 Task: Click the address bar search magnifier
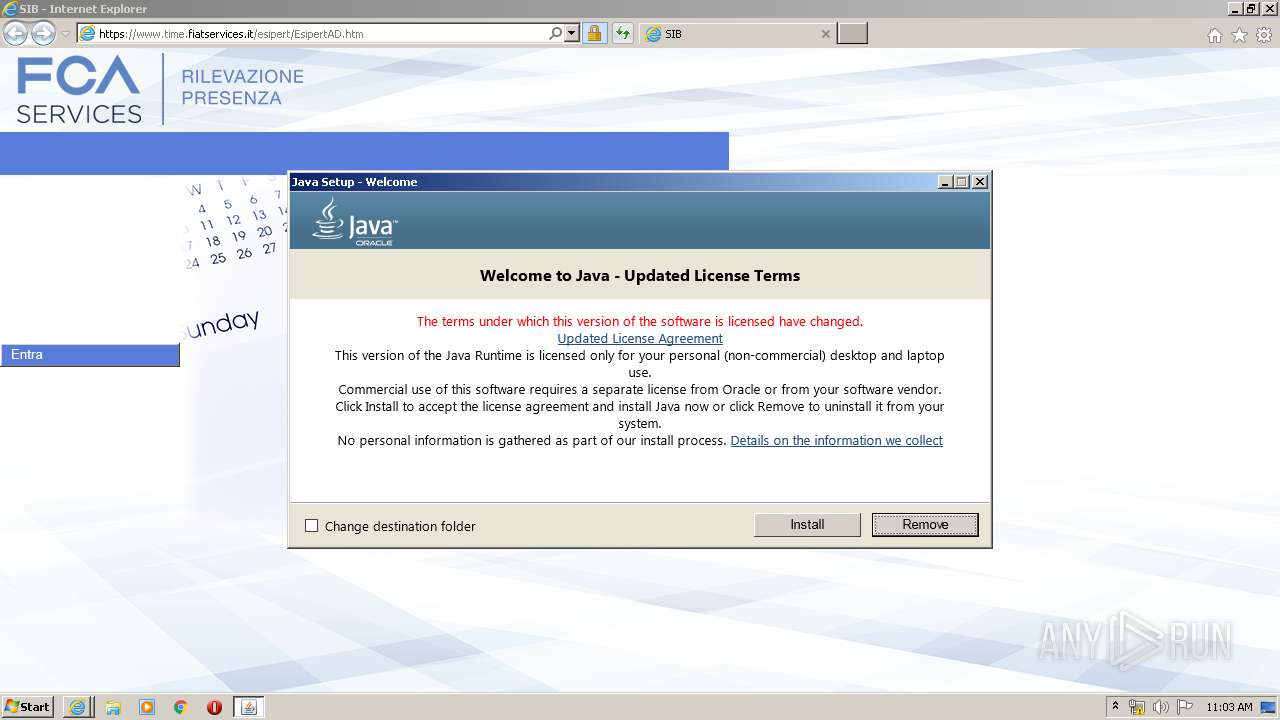point(556,34)
